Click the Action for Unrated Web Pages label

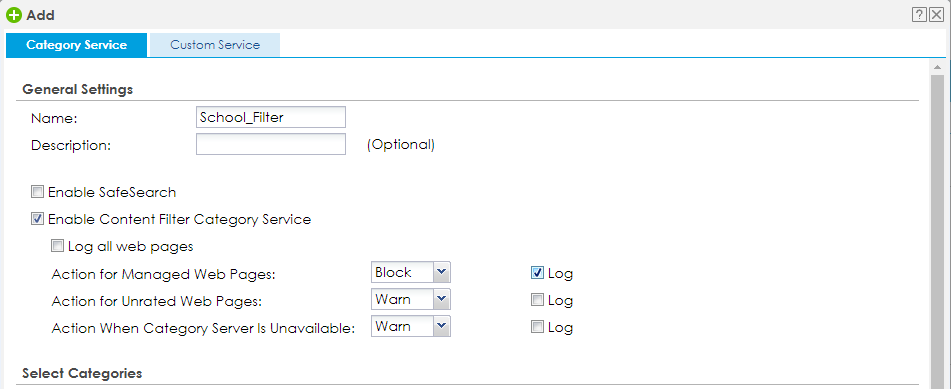(156, 301)
